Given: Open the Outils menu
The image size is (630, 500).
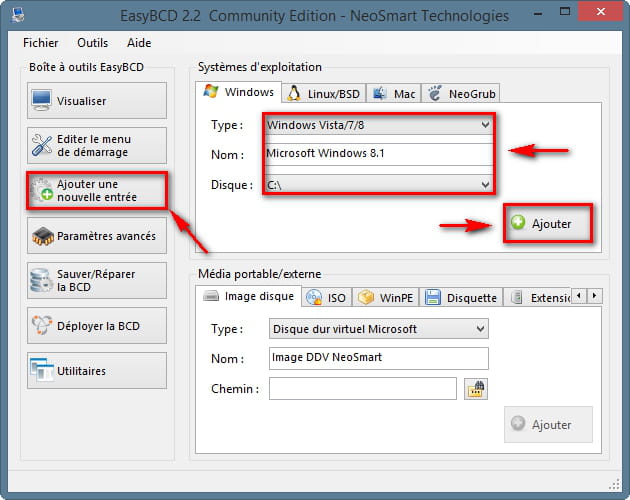Looking at the screenshot, I should click(x=92, y=43).
